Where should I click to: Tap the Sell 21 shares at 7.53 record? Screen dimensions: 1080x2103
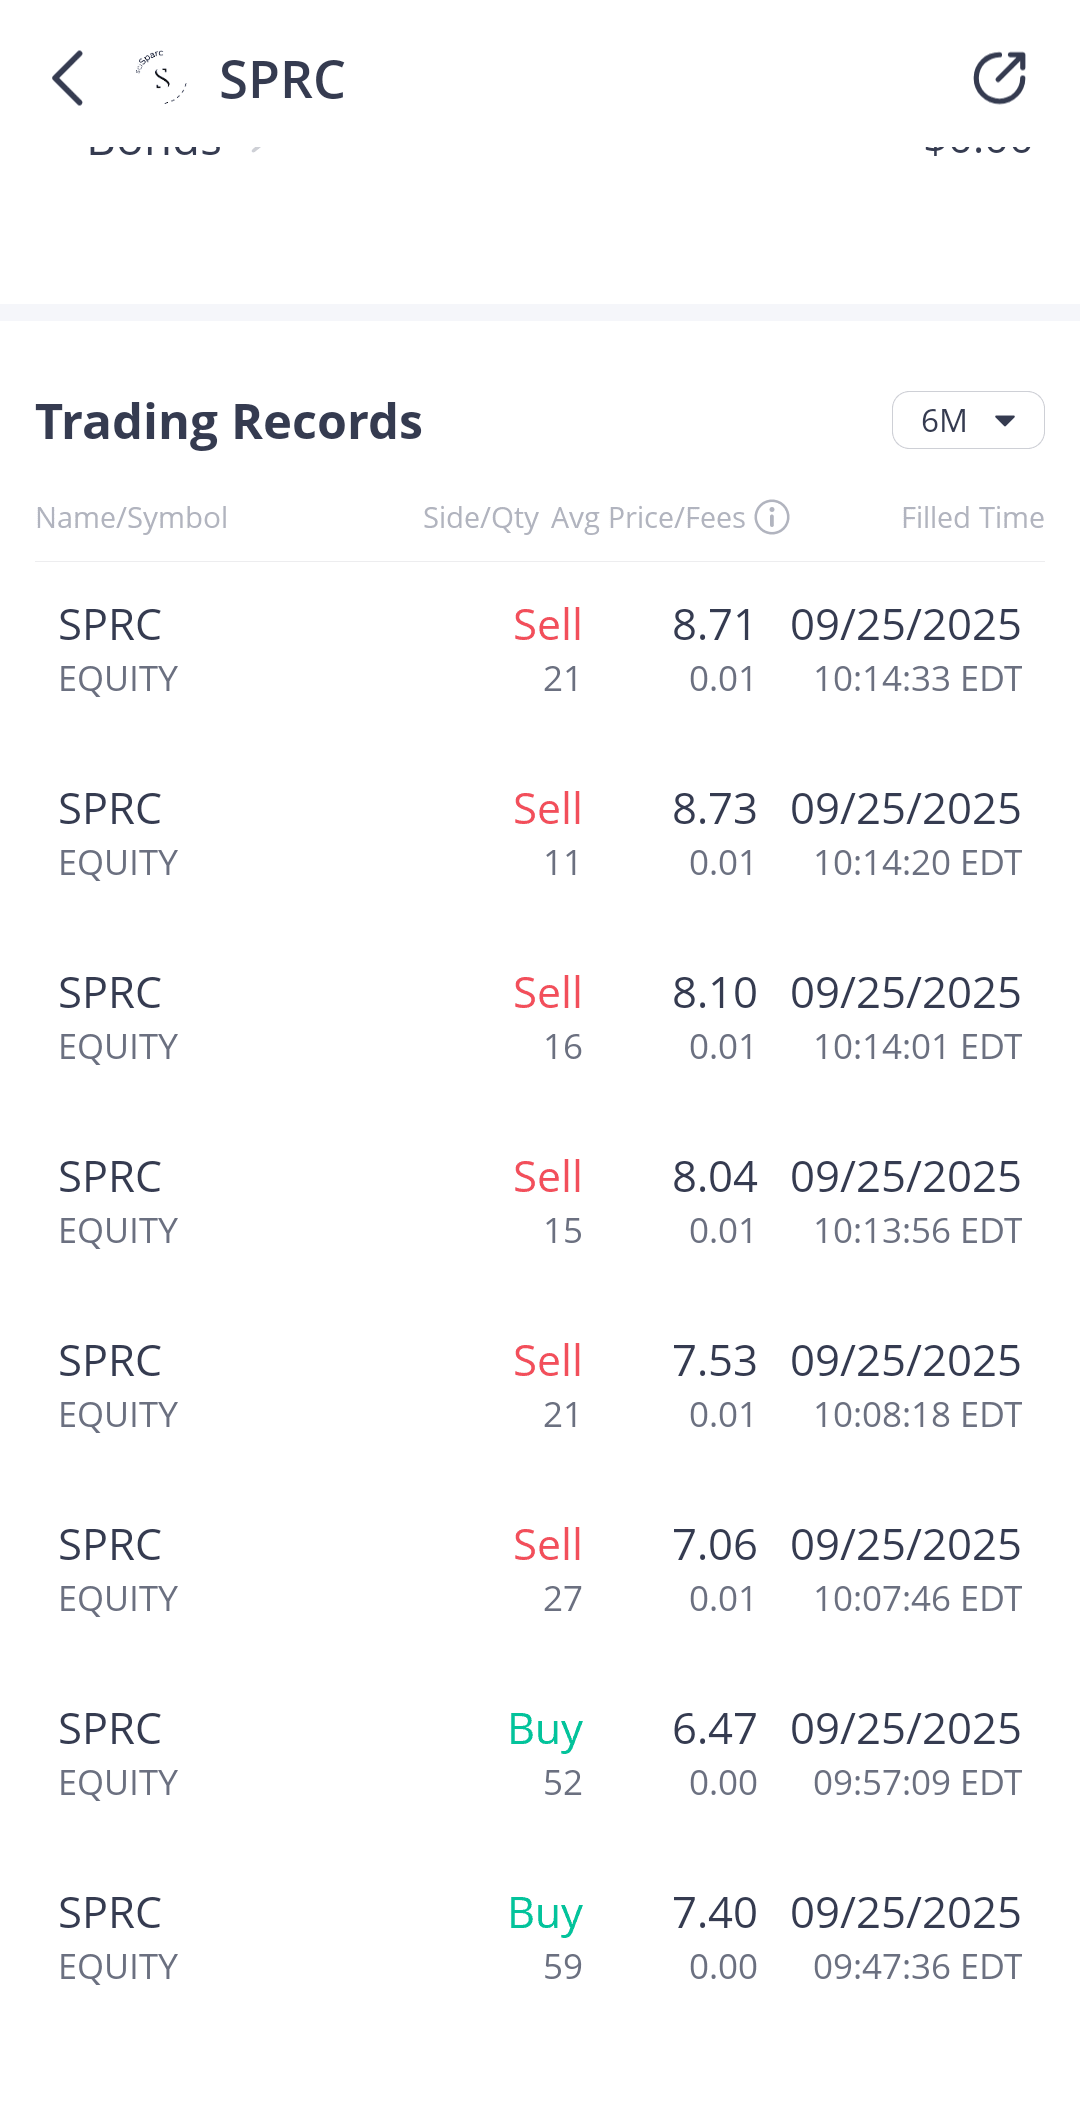(540, 1386)
